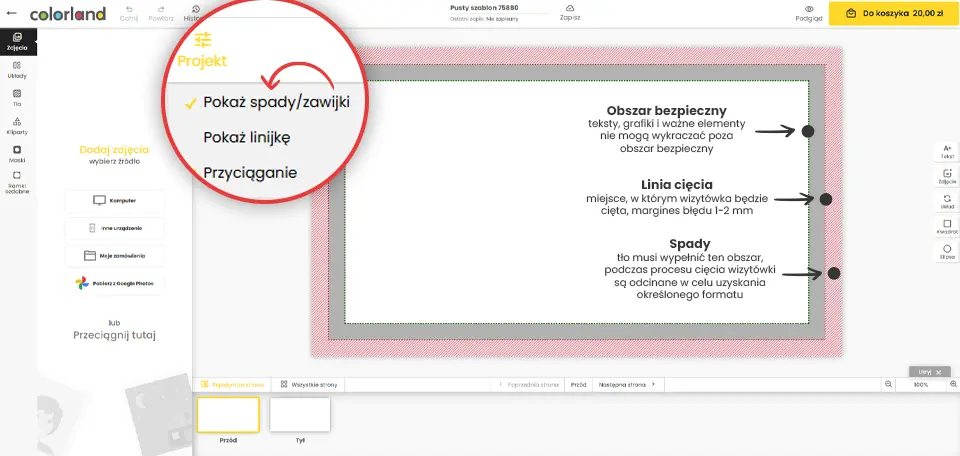This screenshot has height=456, width=960.
Task: Open the Zdjęcia photos sidebar tab
Action: [18, 42]
